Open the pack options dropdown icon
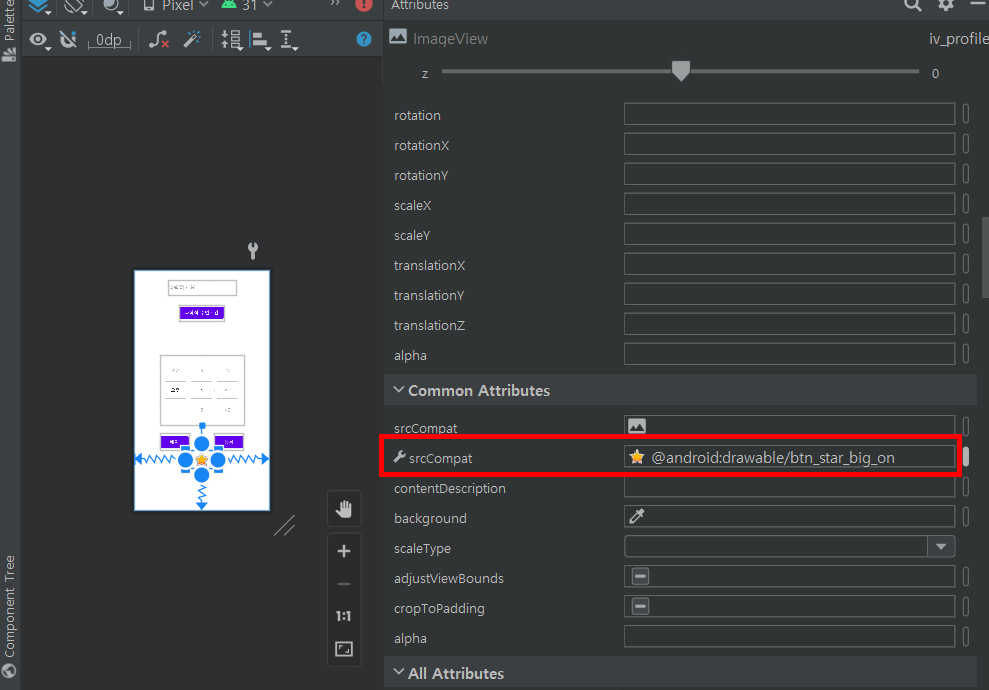 [x=231, y=40]
